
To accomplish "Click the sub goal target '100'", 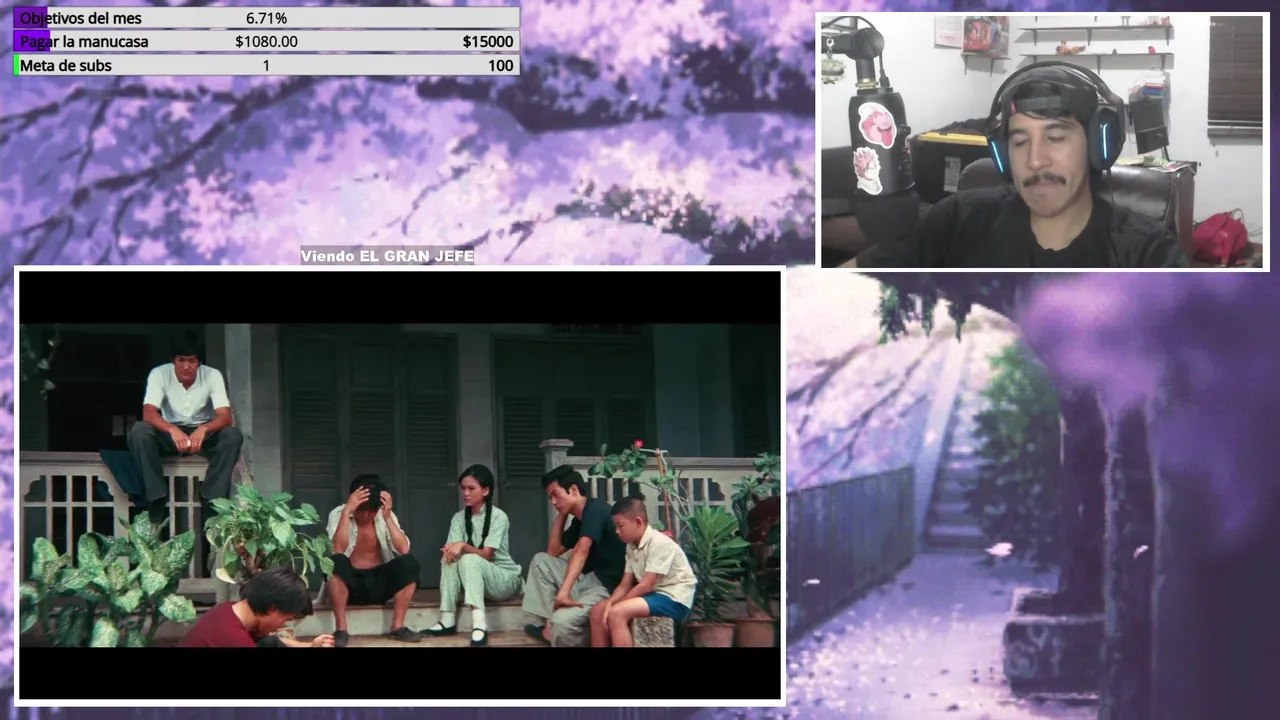I will pos(501,65).
